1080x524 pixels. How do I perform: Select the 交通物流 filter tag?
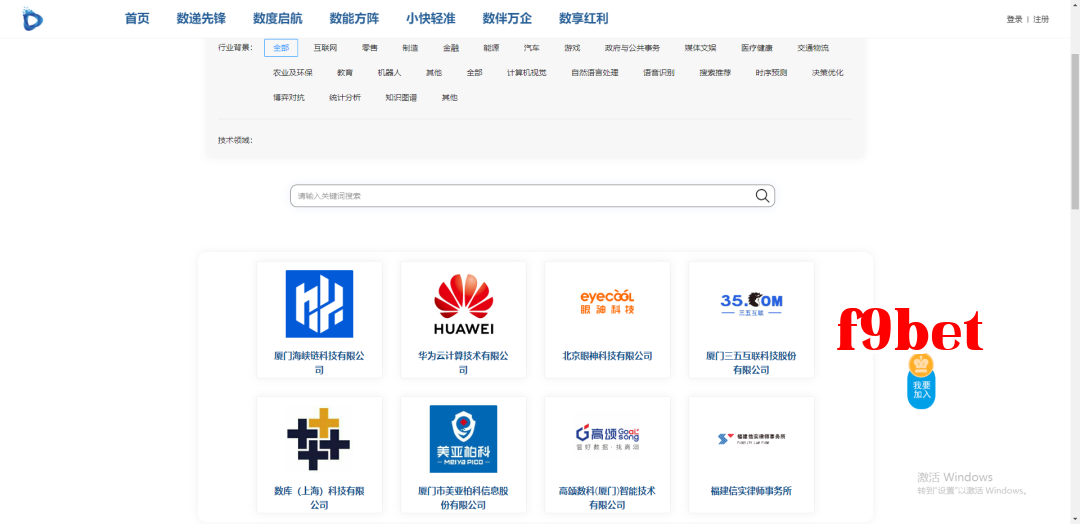point(813,48)
